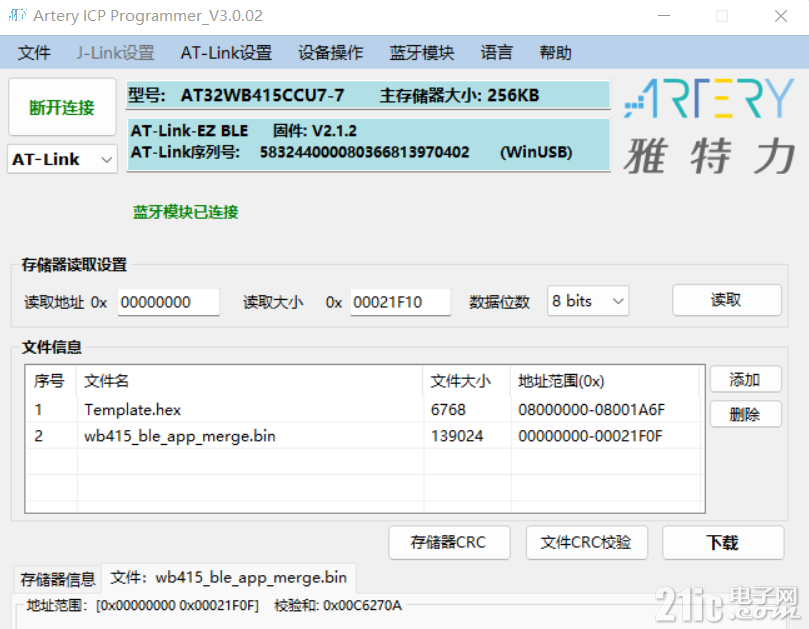
Task: Click file size value 6768
Action: tap(448, 410)
